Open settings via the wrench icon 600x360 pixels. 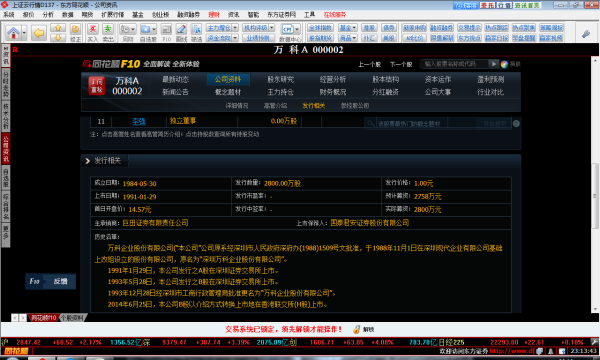click(x=586, y=34)
